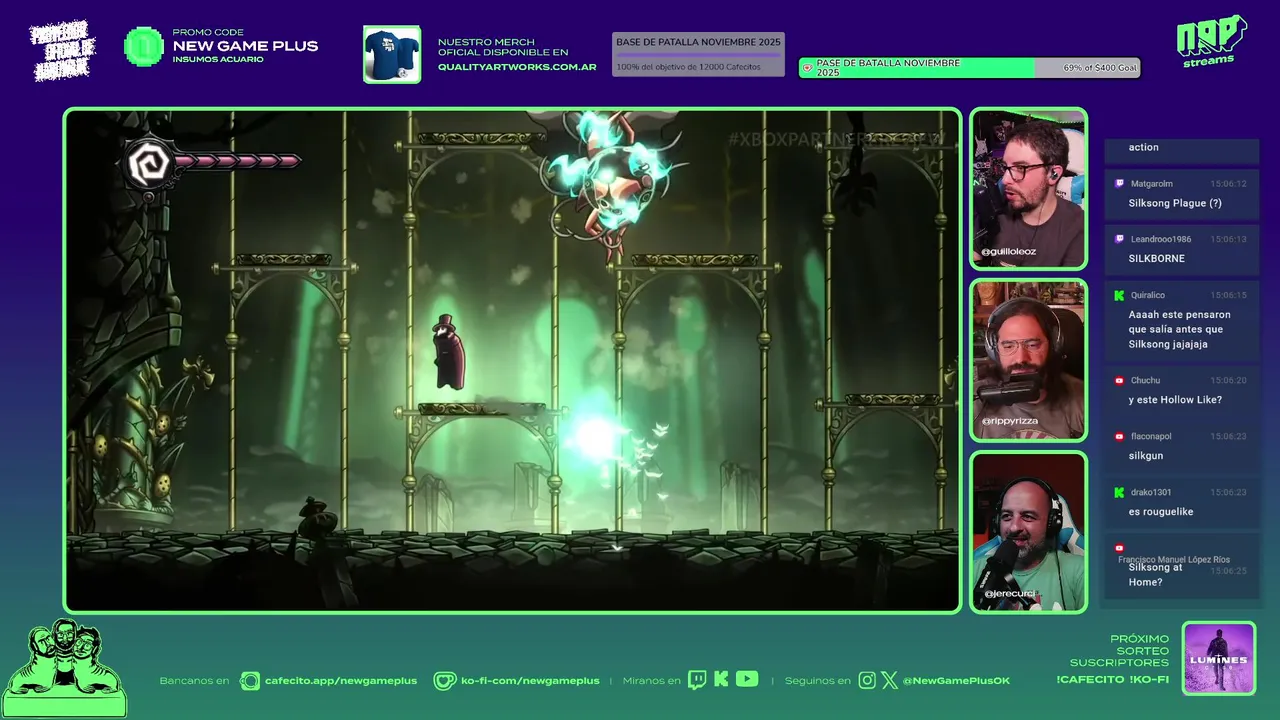The image size is (1280, 720).
Task: Click the flaconapol username in chat
Action: pyautogui.click(x=1151, y=436)
